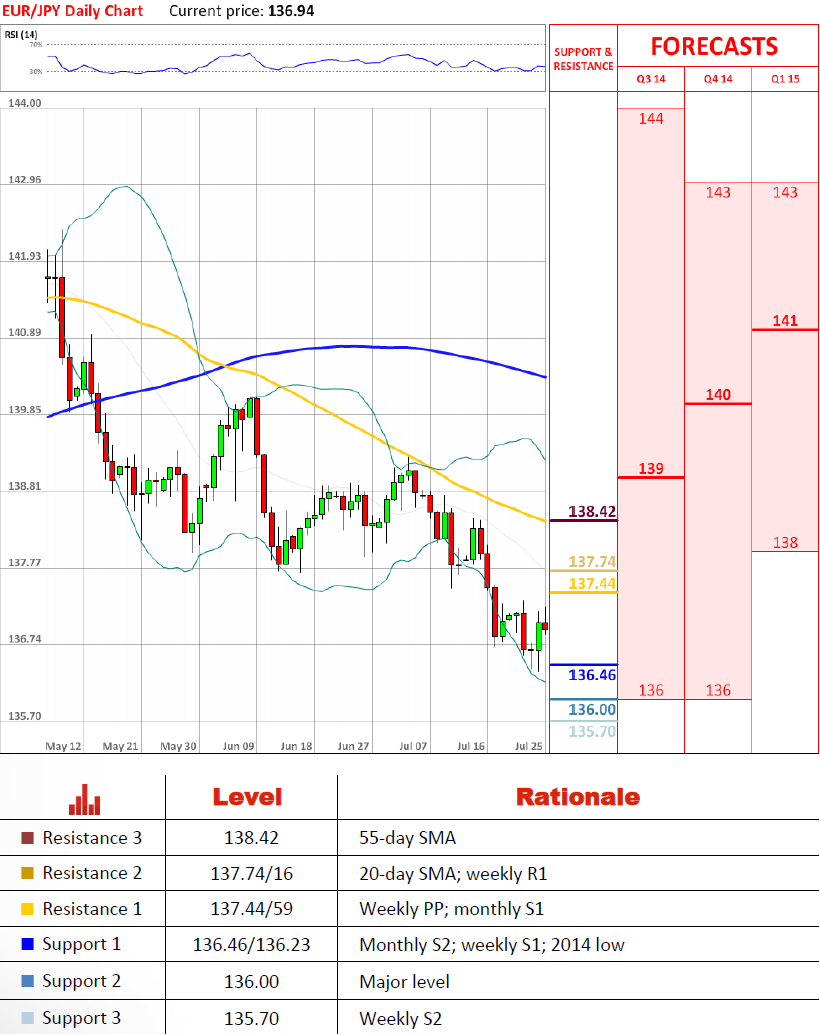
Task: Click the 137.44 resistance level marker
Action: 592,584
